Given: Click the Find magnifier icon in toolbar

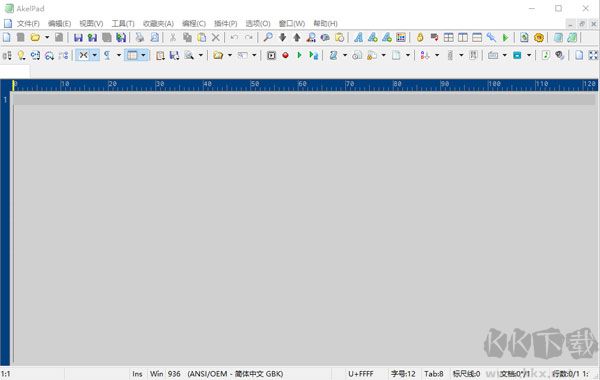Looking at the screenshot, I should [x=268, y=37].
